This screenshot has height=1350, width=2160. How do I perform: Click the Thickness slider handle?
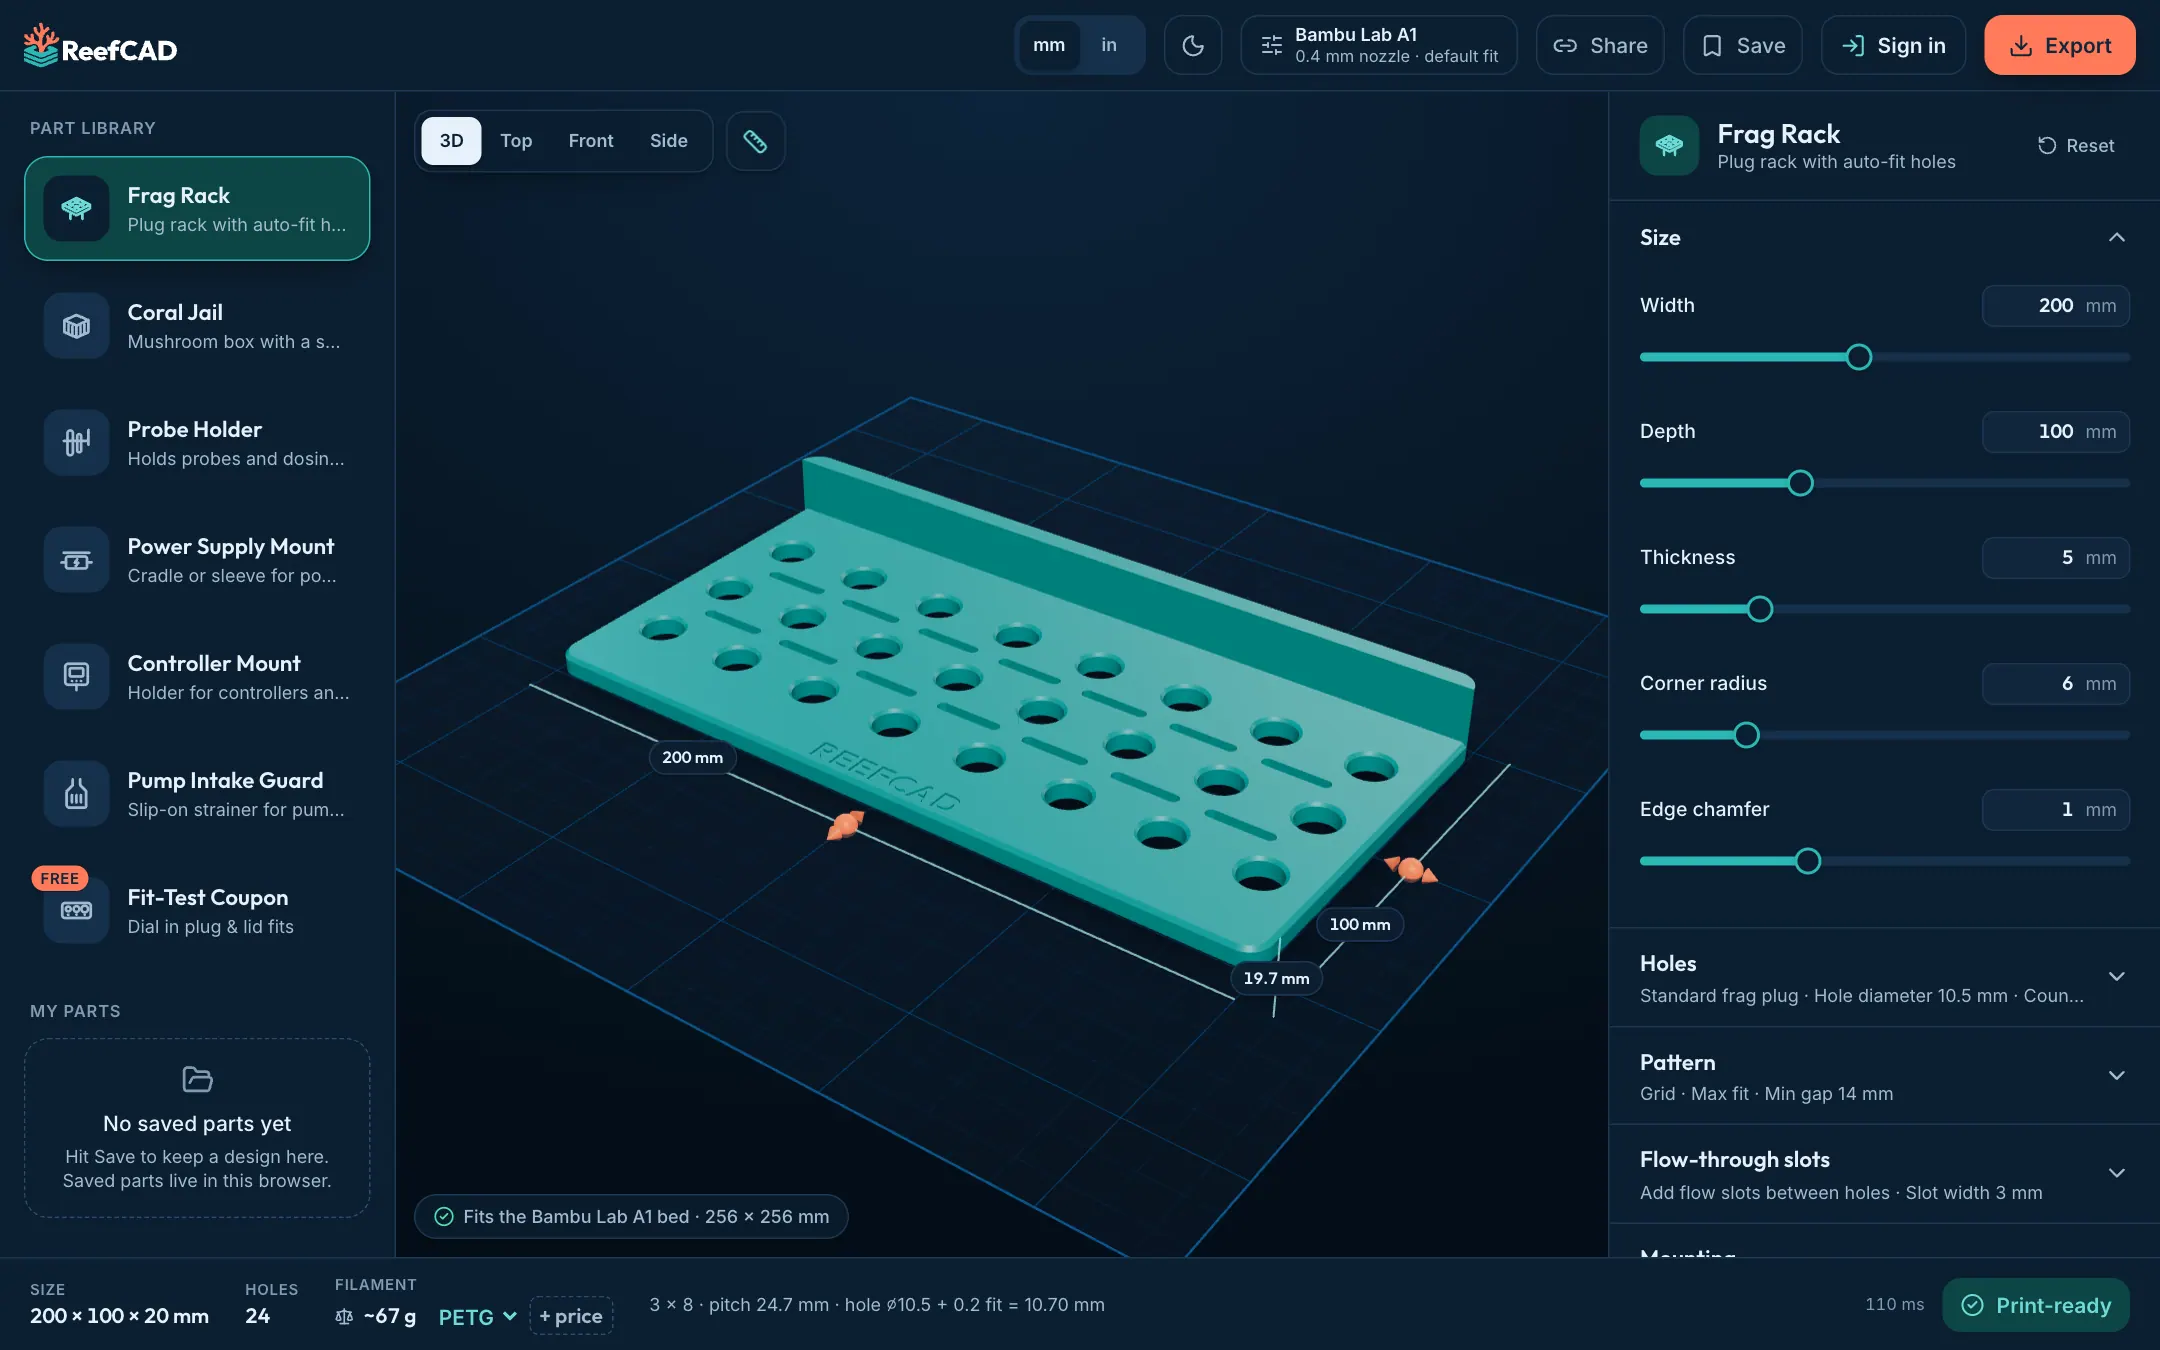(x=1760, y=609)
